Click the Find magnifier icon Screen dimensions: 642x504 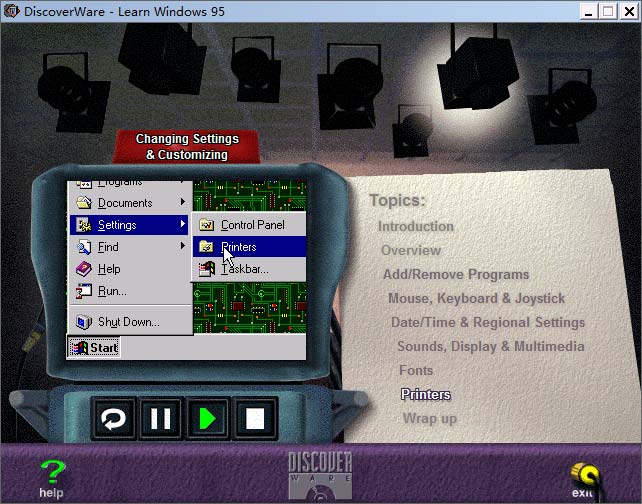click(84, 247)
